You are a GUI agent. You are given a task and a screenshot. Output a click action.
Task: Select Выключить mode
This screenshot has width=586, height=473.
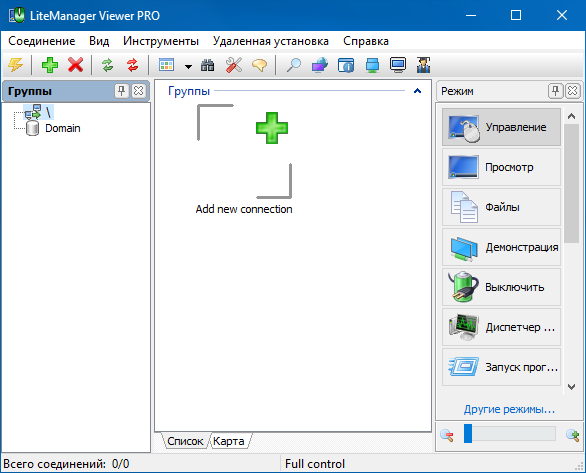[x=501, y=287]
